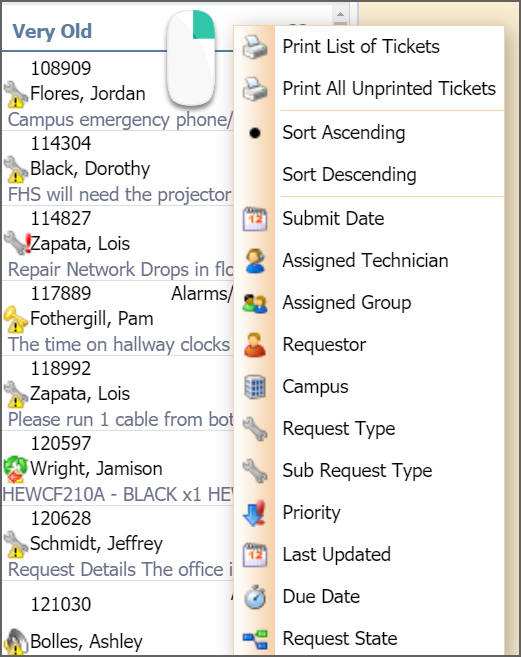Viewport: 521px width, 657px height.
Task: Open the hallway clocks ticket description
Action: 119,344
